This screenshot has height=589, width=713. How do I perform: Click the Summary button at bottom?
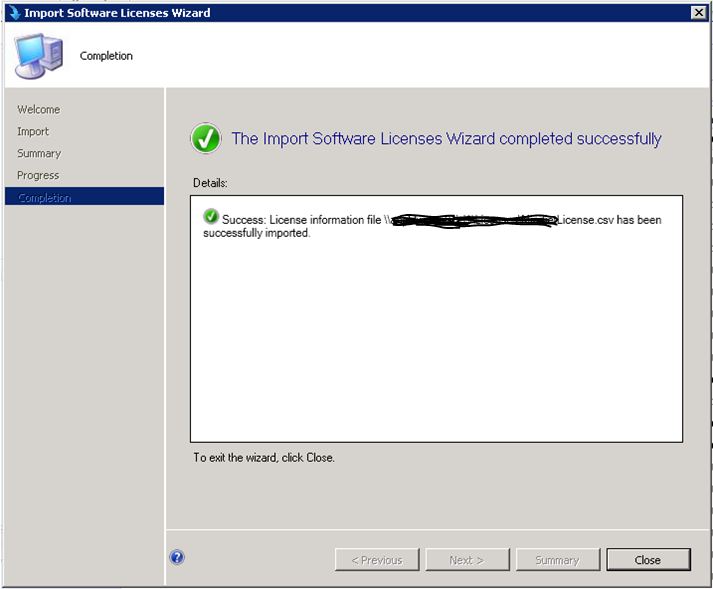557,560
